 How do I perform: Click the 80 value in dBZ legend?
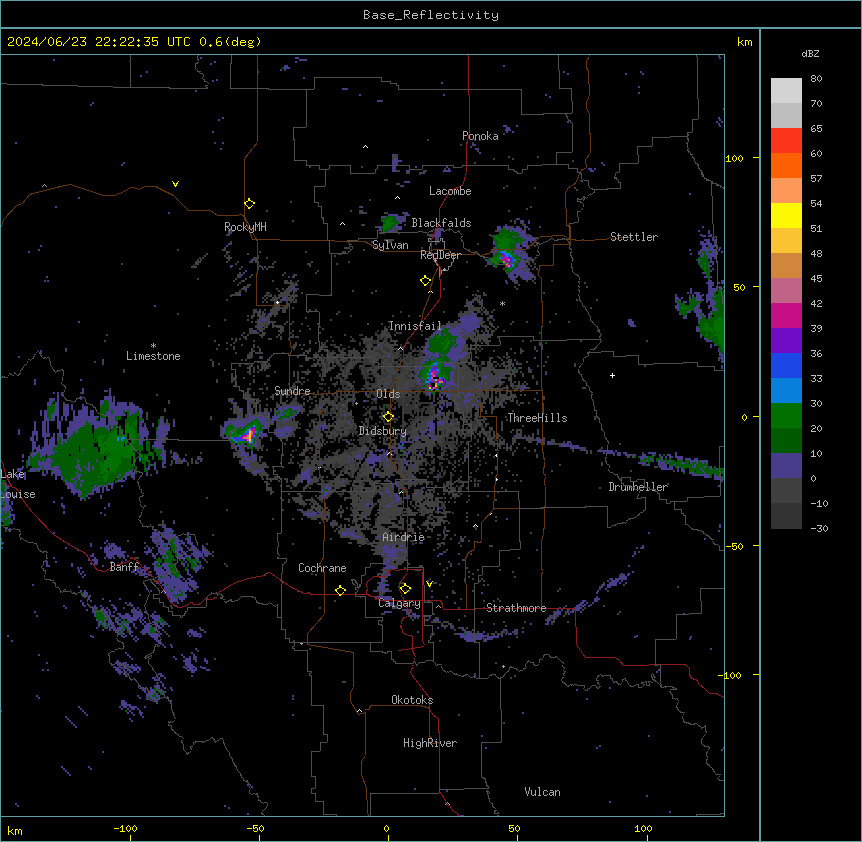pyautogui.click(x=816, y=79)
